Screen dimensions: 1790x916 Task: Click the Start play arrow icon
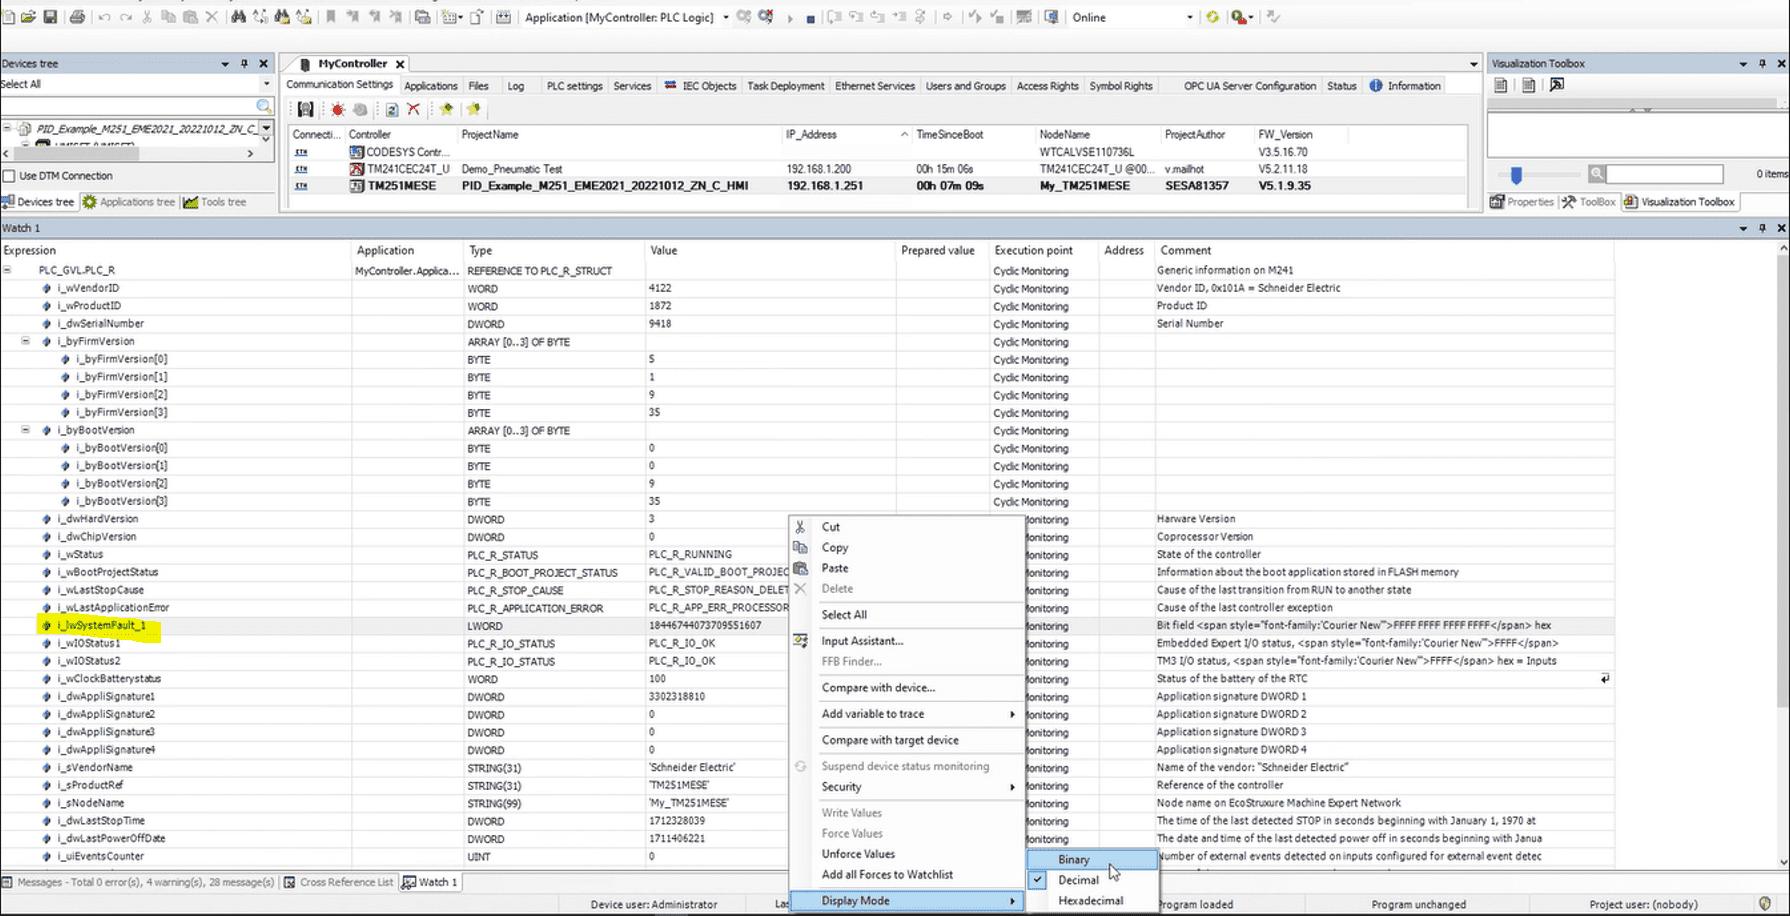point(789,18)
